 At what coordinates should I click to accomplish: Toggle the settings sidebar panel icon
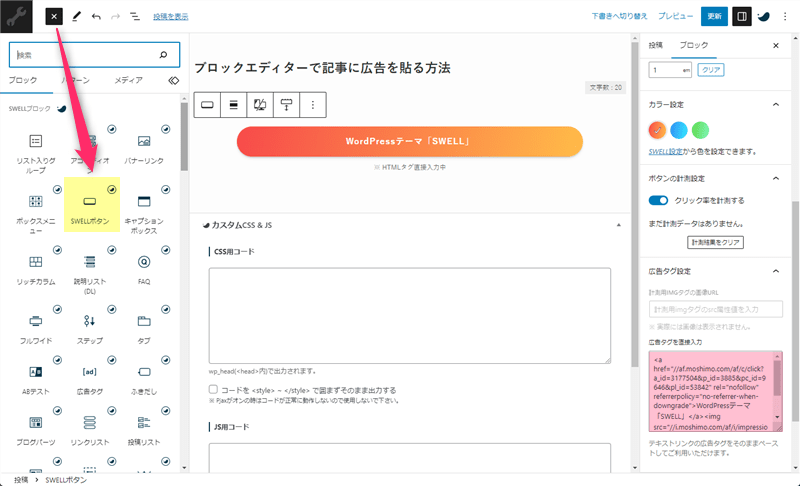(742, 16)
